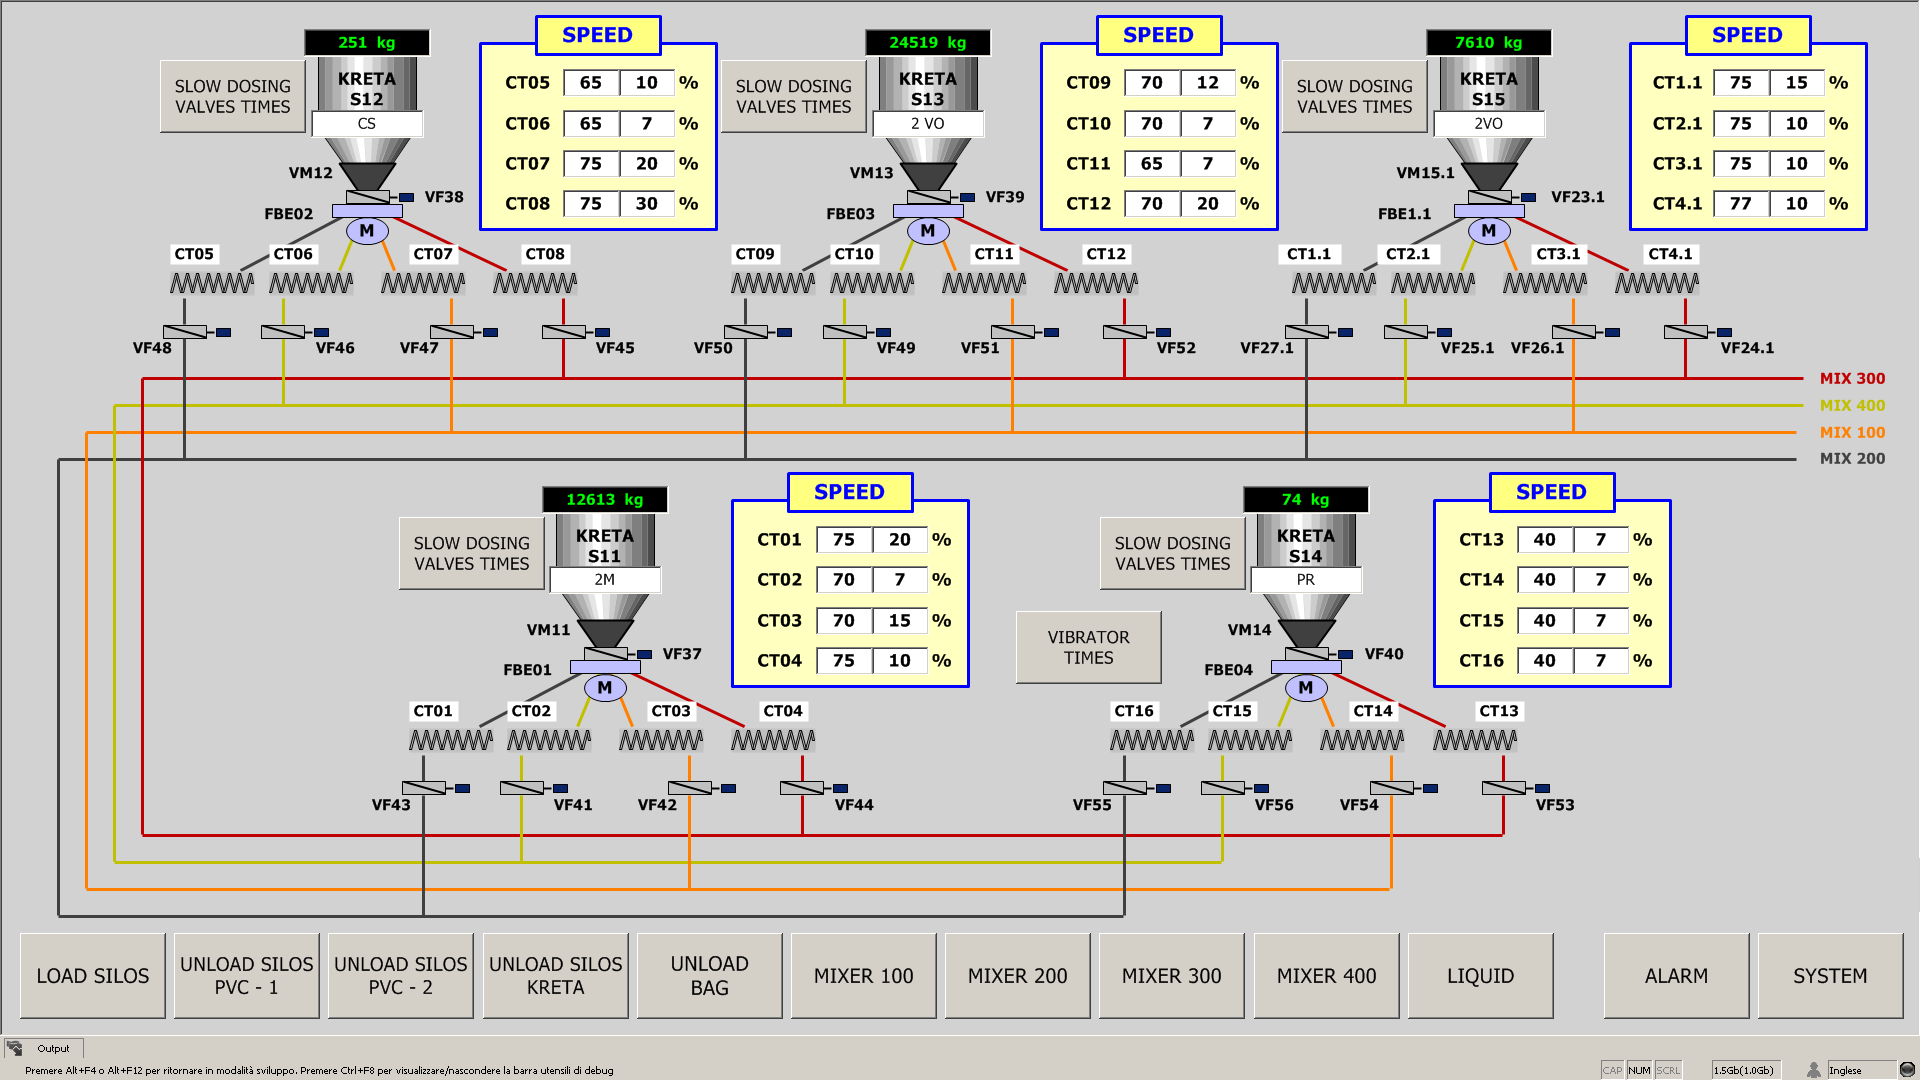
Task: Edit the CT08 second speed value 30
Action: tap(646, 204)
